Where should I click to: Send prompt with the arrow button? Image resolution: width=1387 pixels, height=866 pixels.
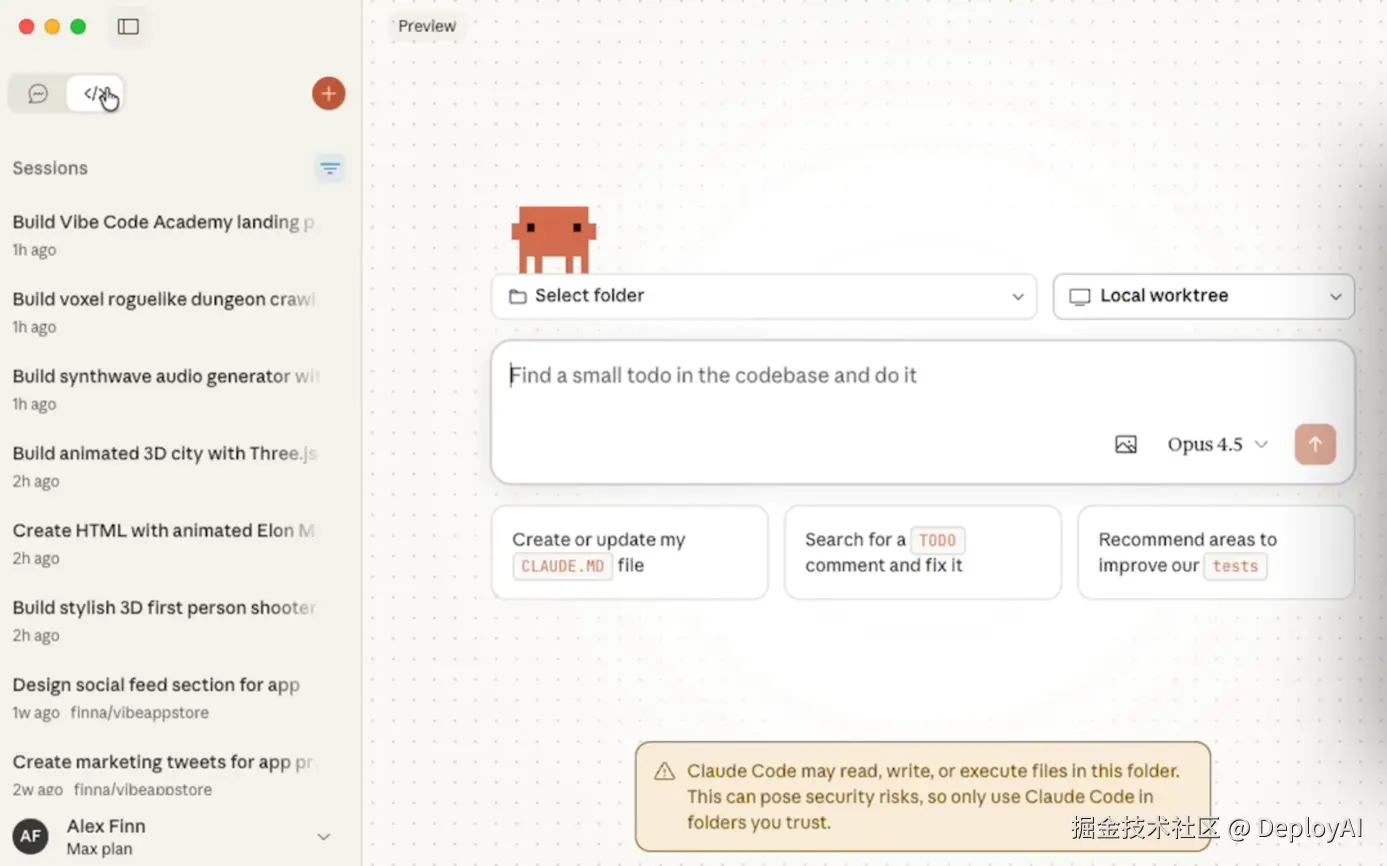click(1315, 445)
